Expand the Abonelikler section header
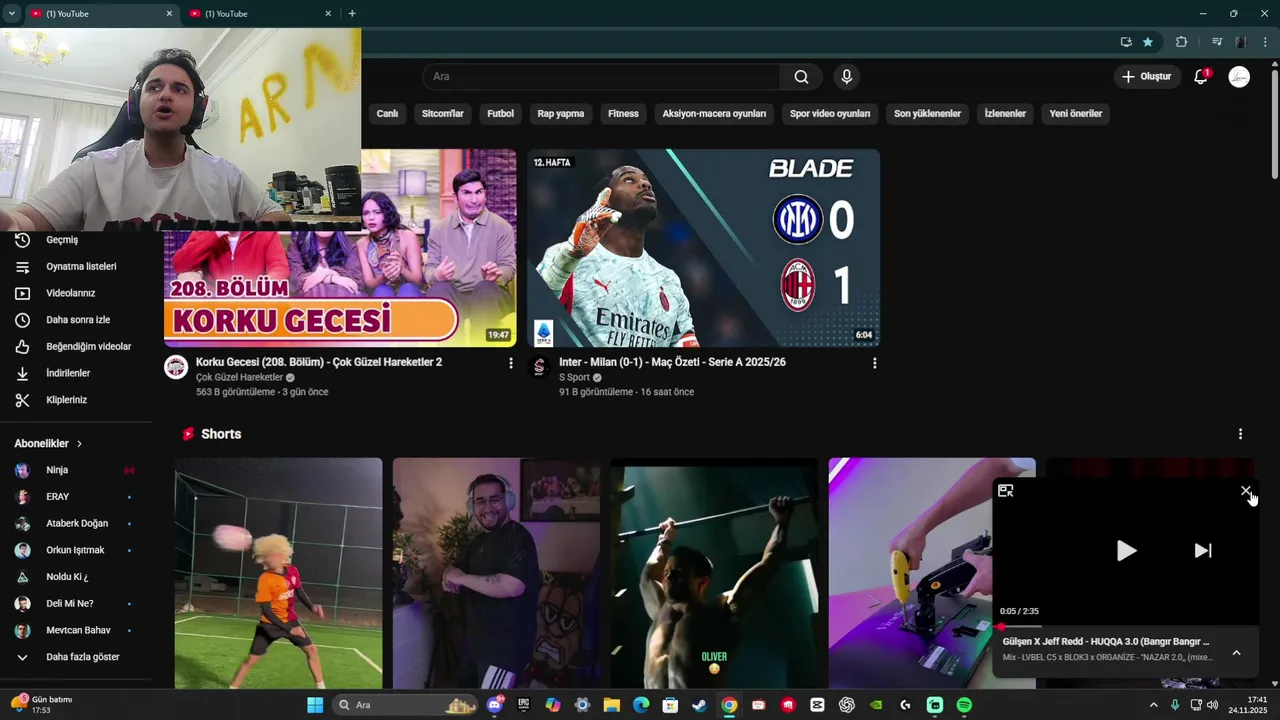1280x720 pixels. (48, 443)
